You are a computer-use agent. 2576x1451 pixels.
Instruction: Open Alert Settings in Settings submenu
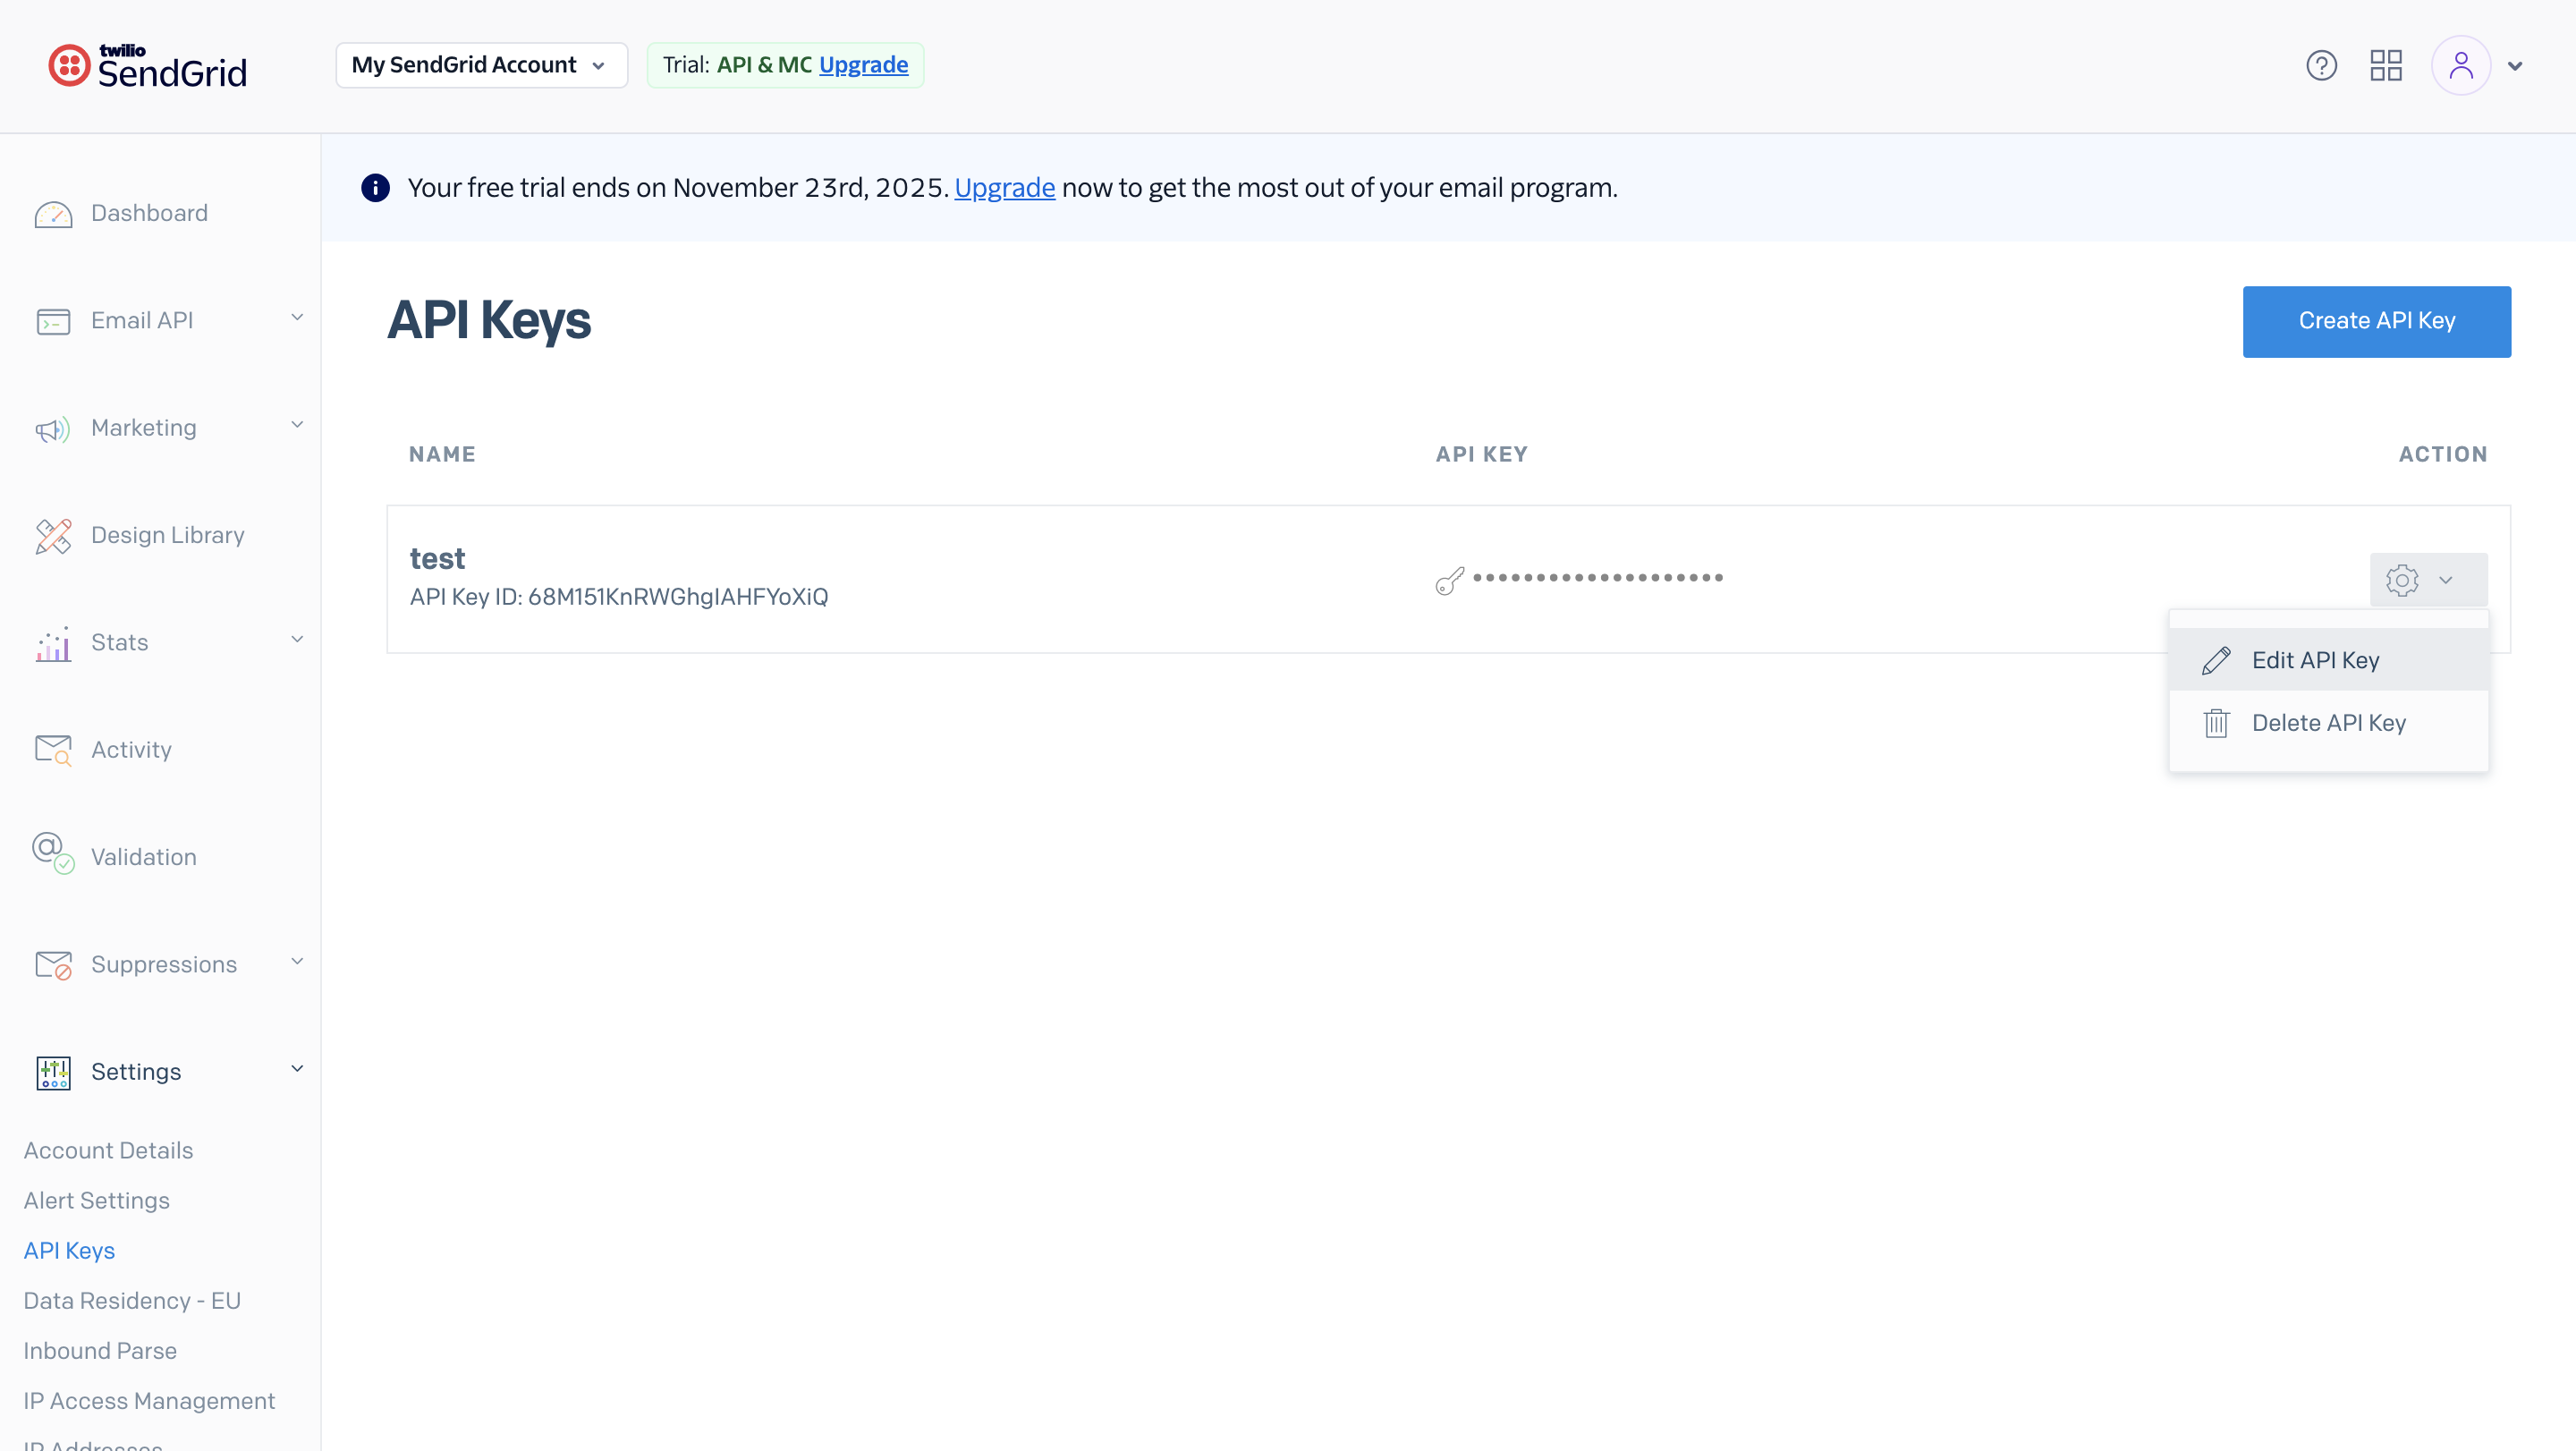(97, 1200)
